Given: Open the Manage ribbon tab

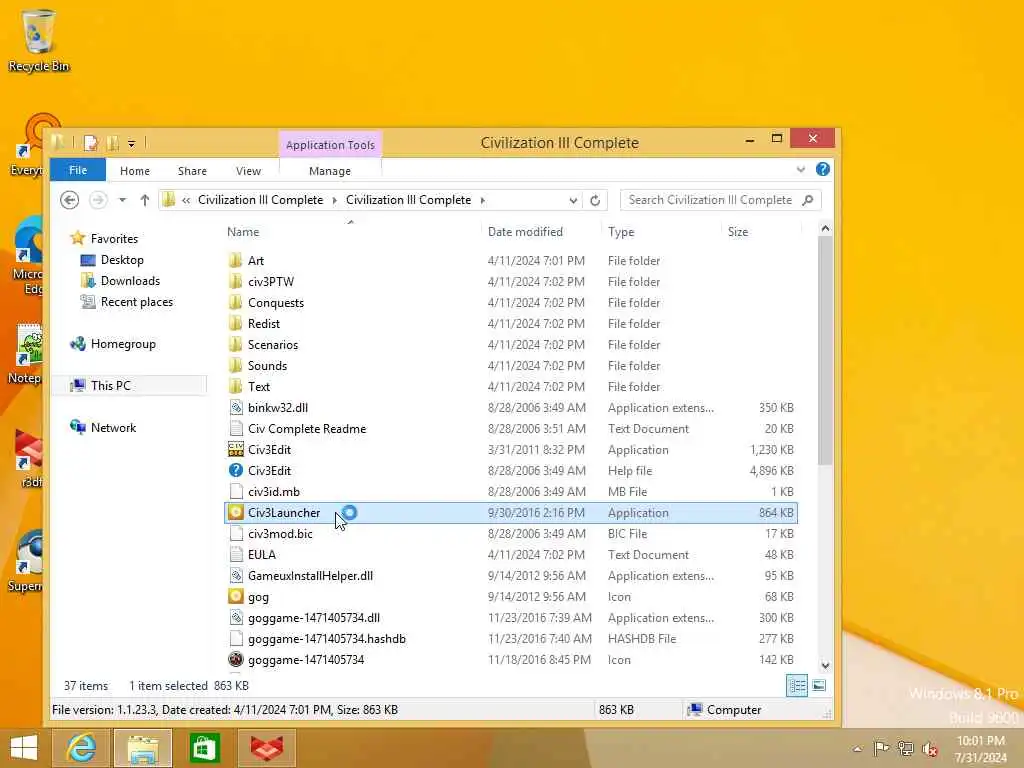Looking at the screenshot, I should (x=330, y=170).
